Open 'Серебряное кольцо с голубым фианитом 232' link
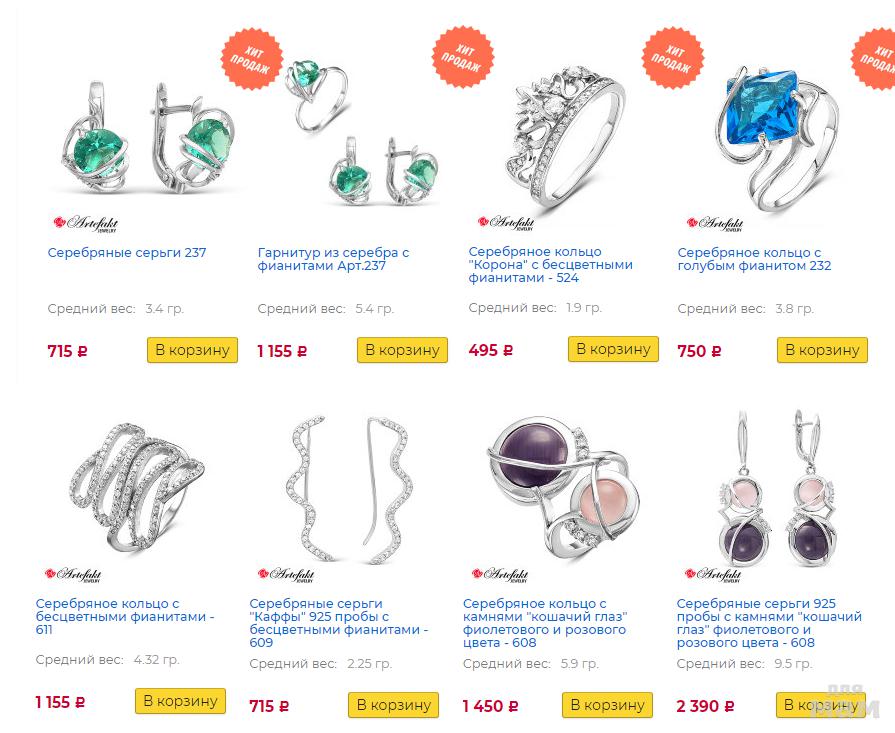 754,259
